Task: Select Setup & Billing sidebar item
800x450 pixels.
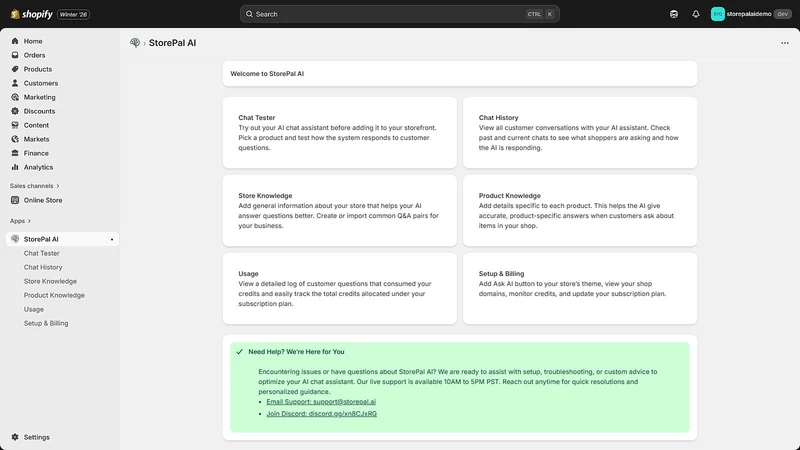Action: point(46,323)
